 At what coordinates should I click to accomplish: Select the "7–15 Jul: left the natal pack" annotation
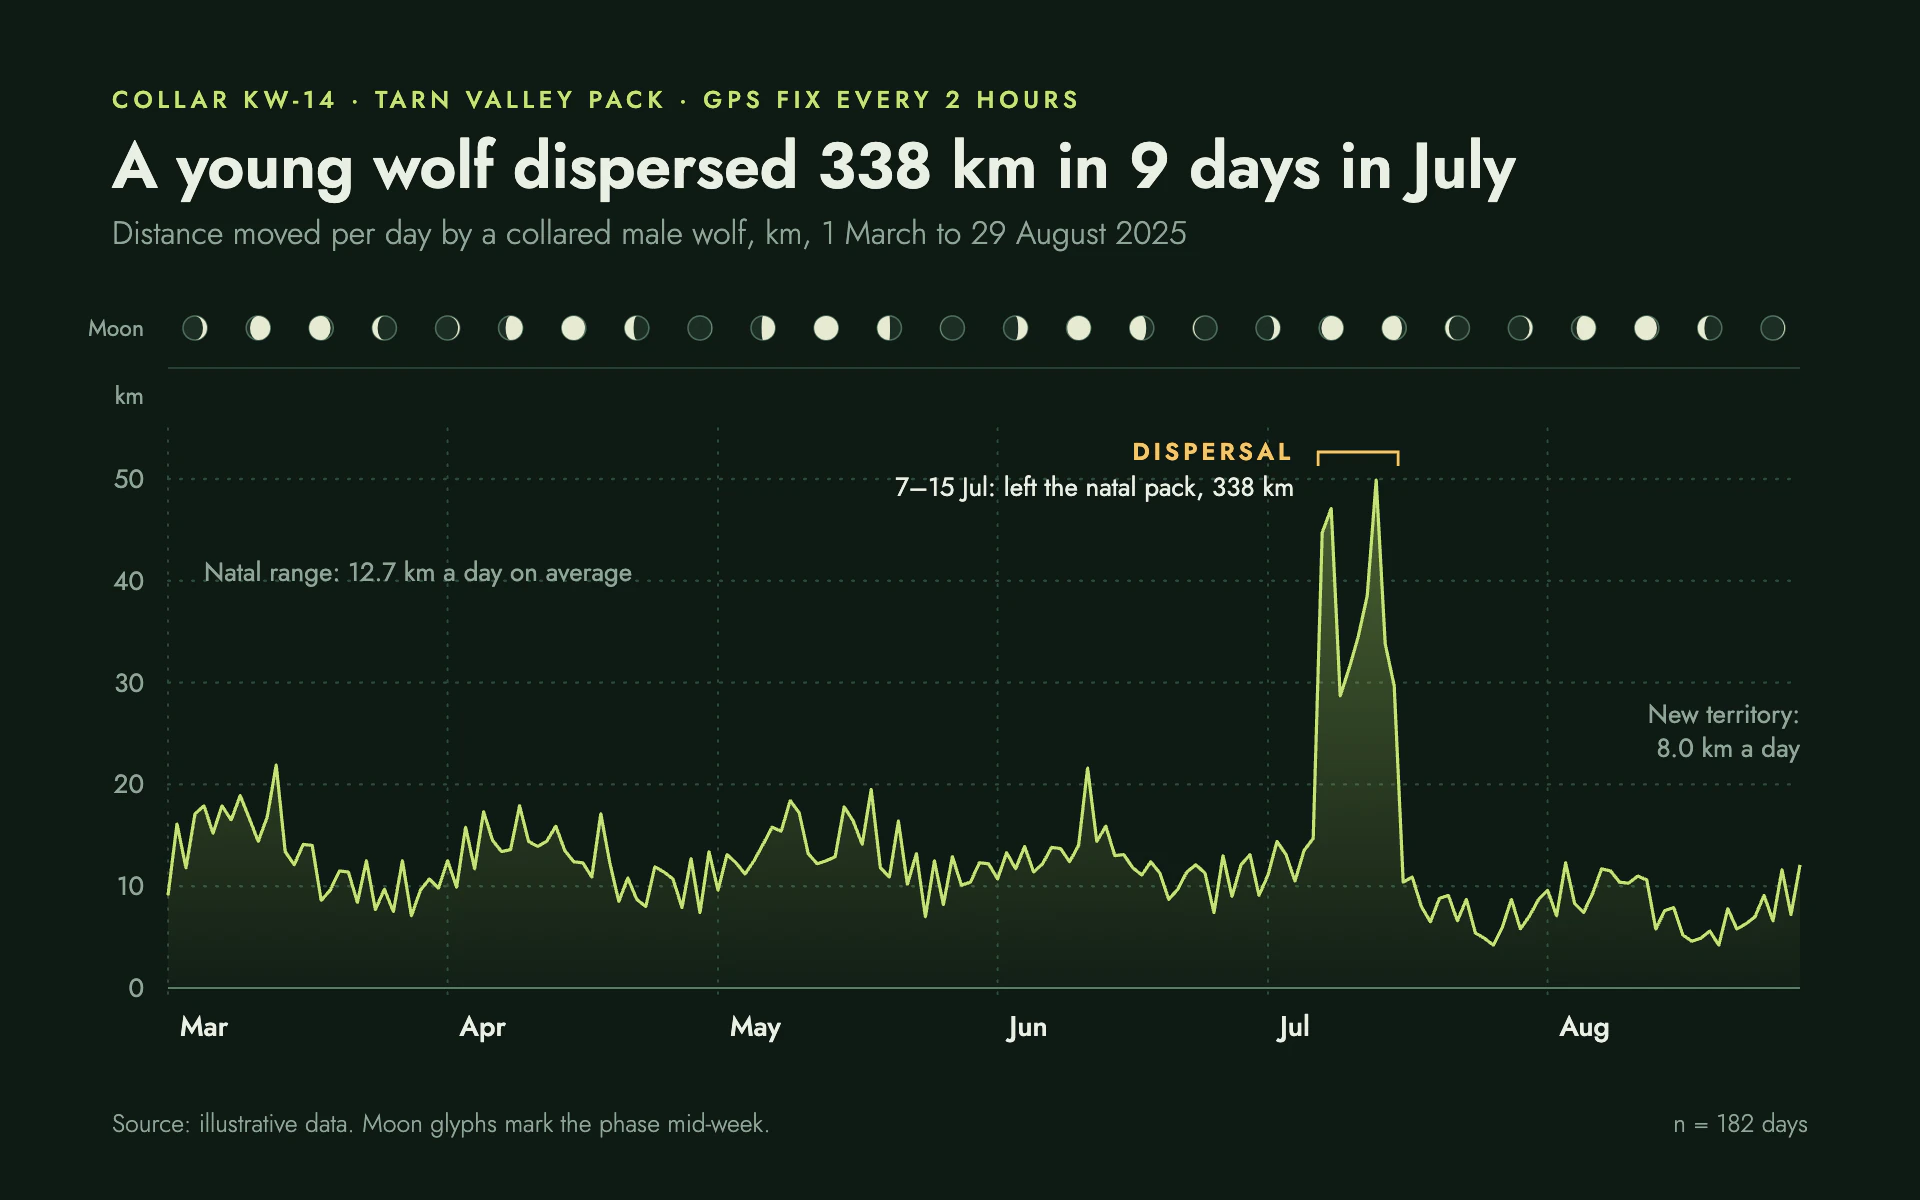1094,488
